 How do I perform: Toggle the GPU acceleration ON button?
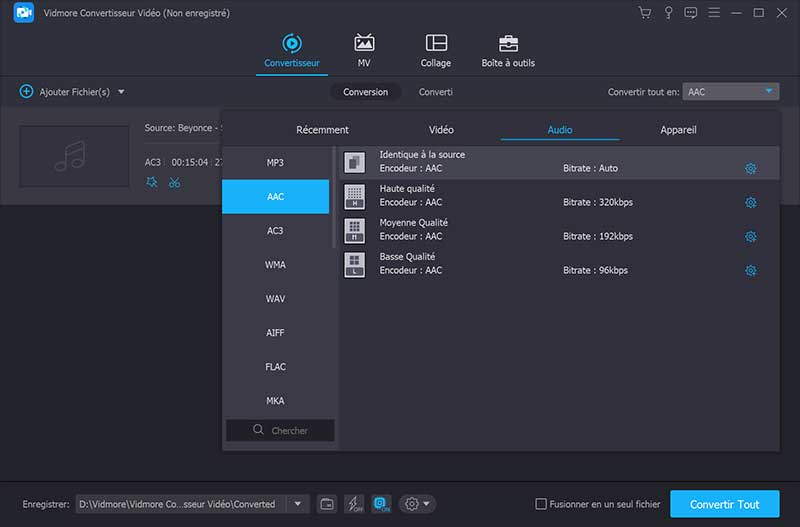(x=381, y=504)
